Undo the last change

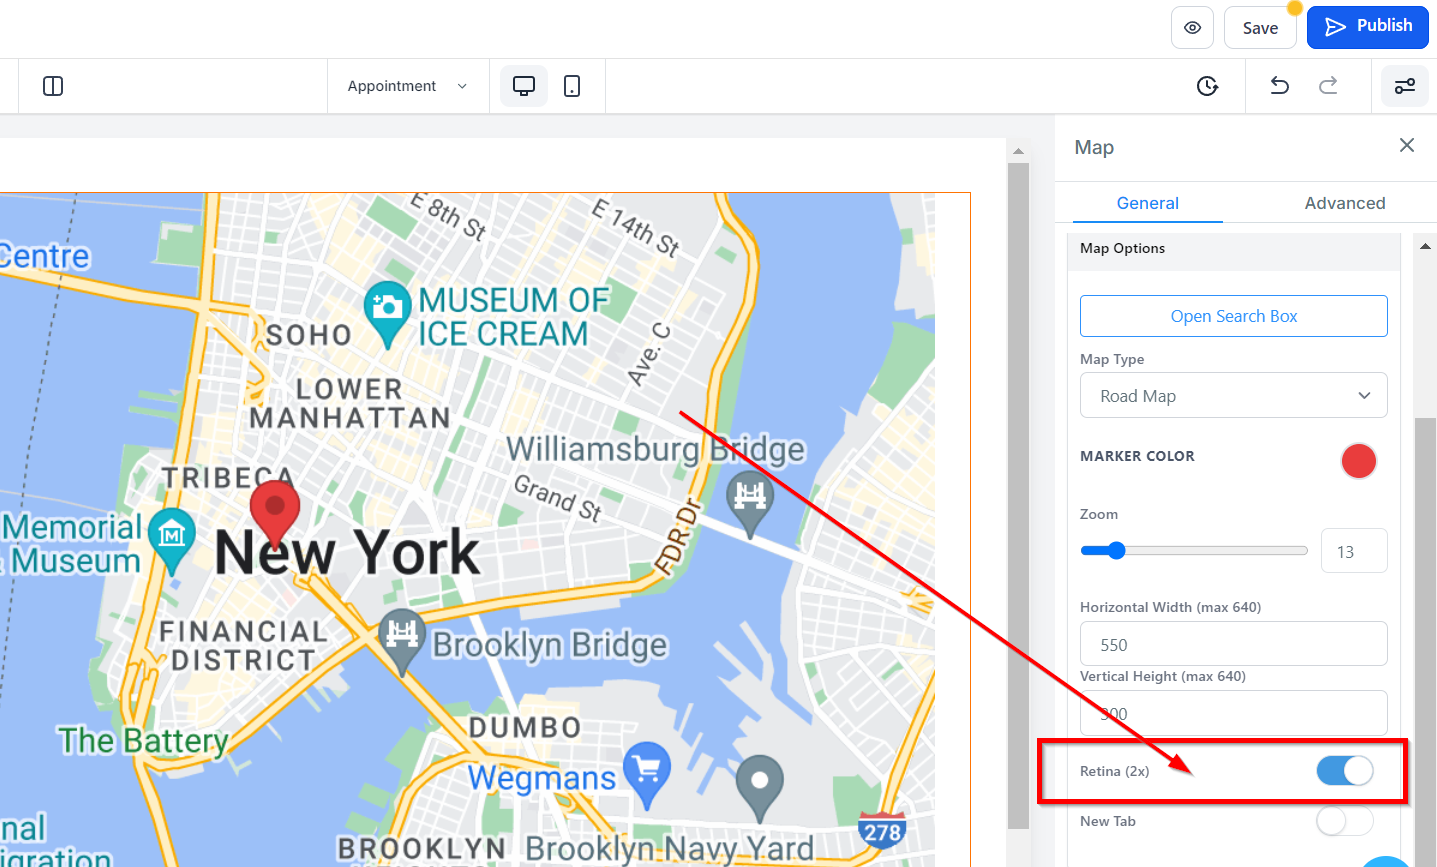click(x=1279, y=86)
